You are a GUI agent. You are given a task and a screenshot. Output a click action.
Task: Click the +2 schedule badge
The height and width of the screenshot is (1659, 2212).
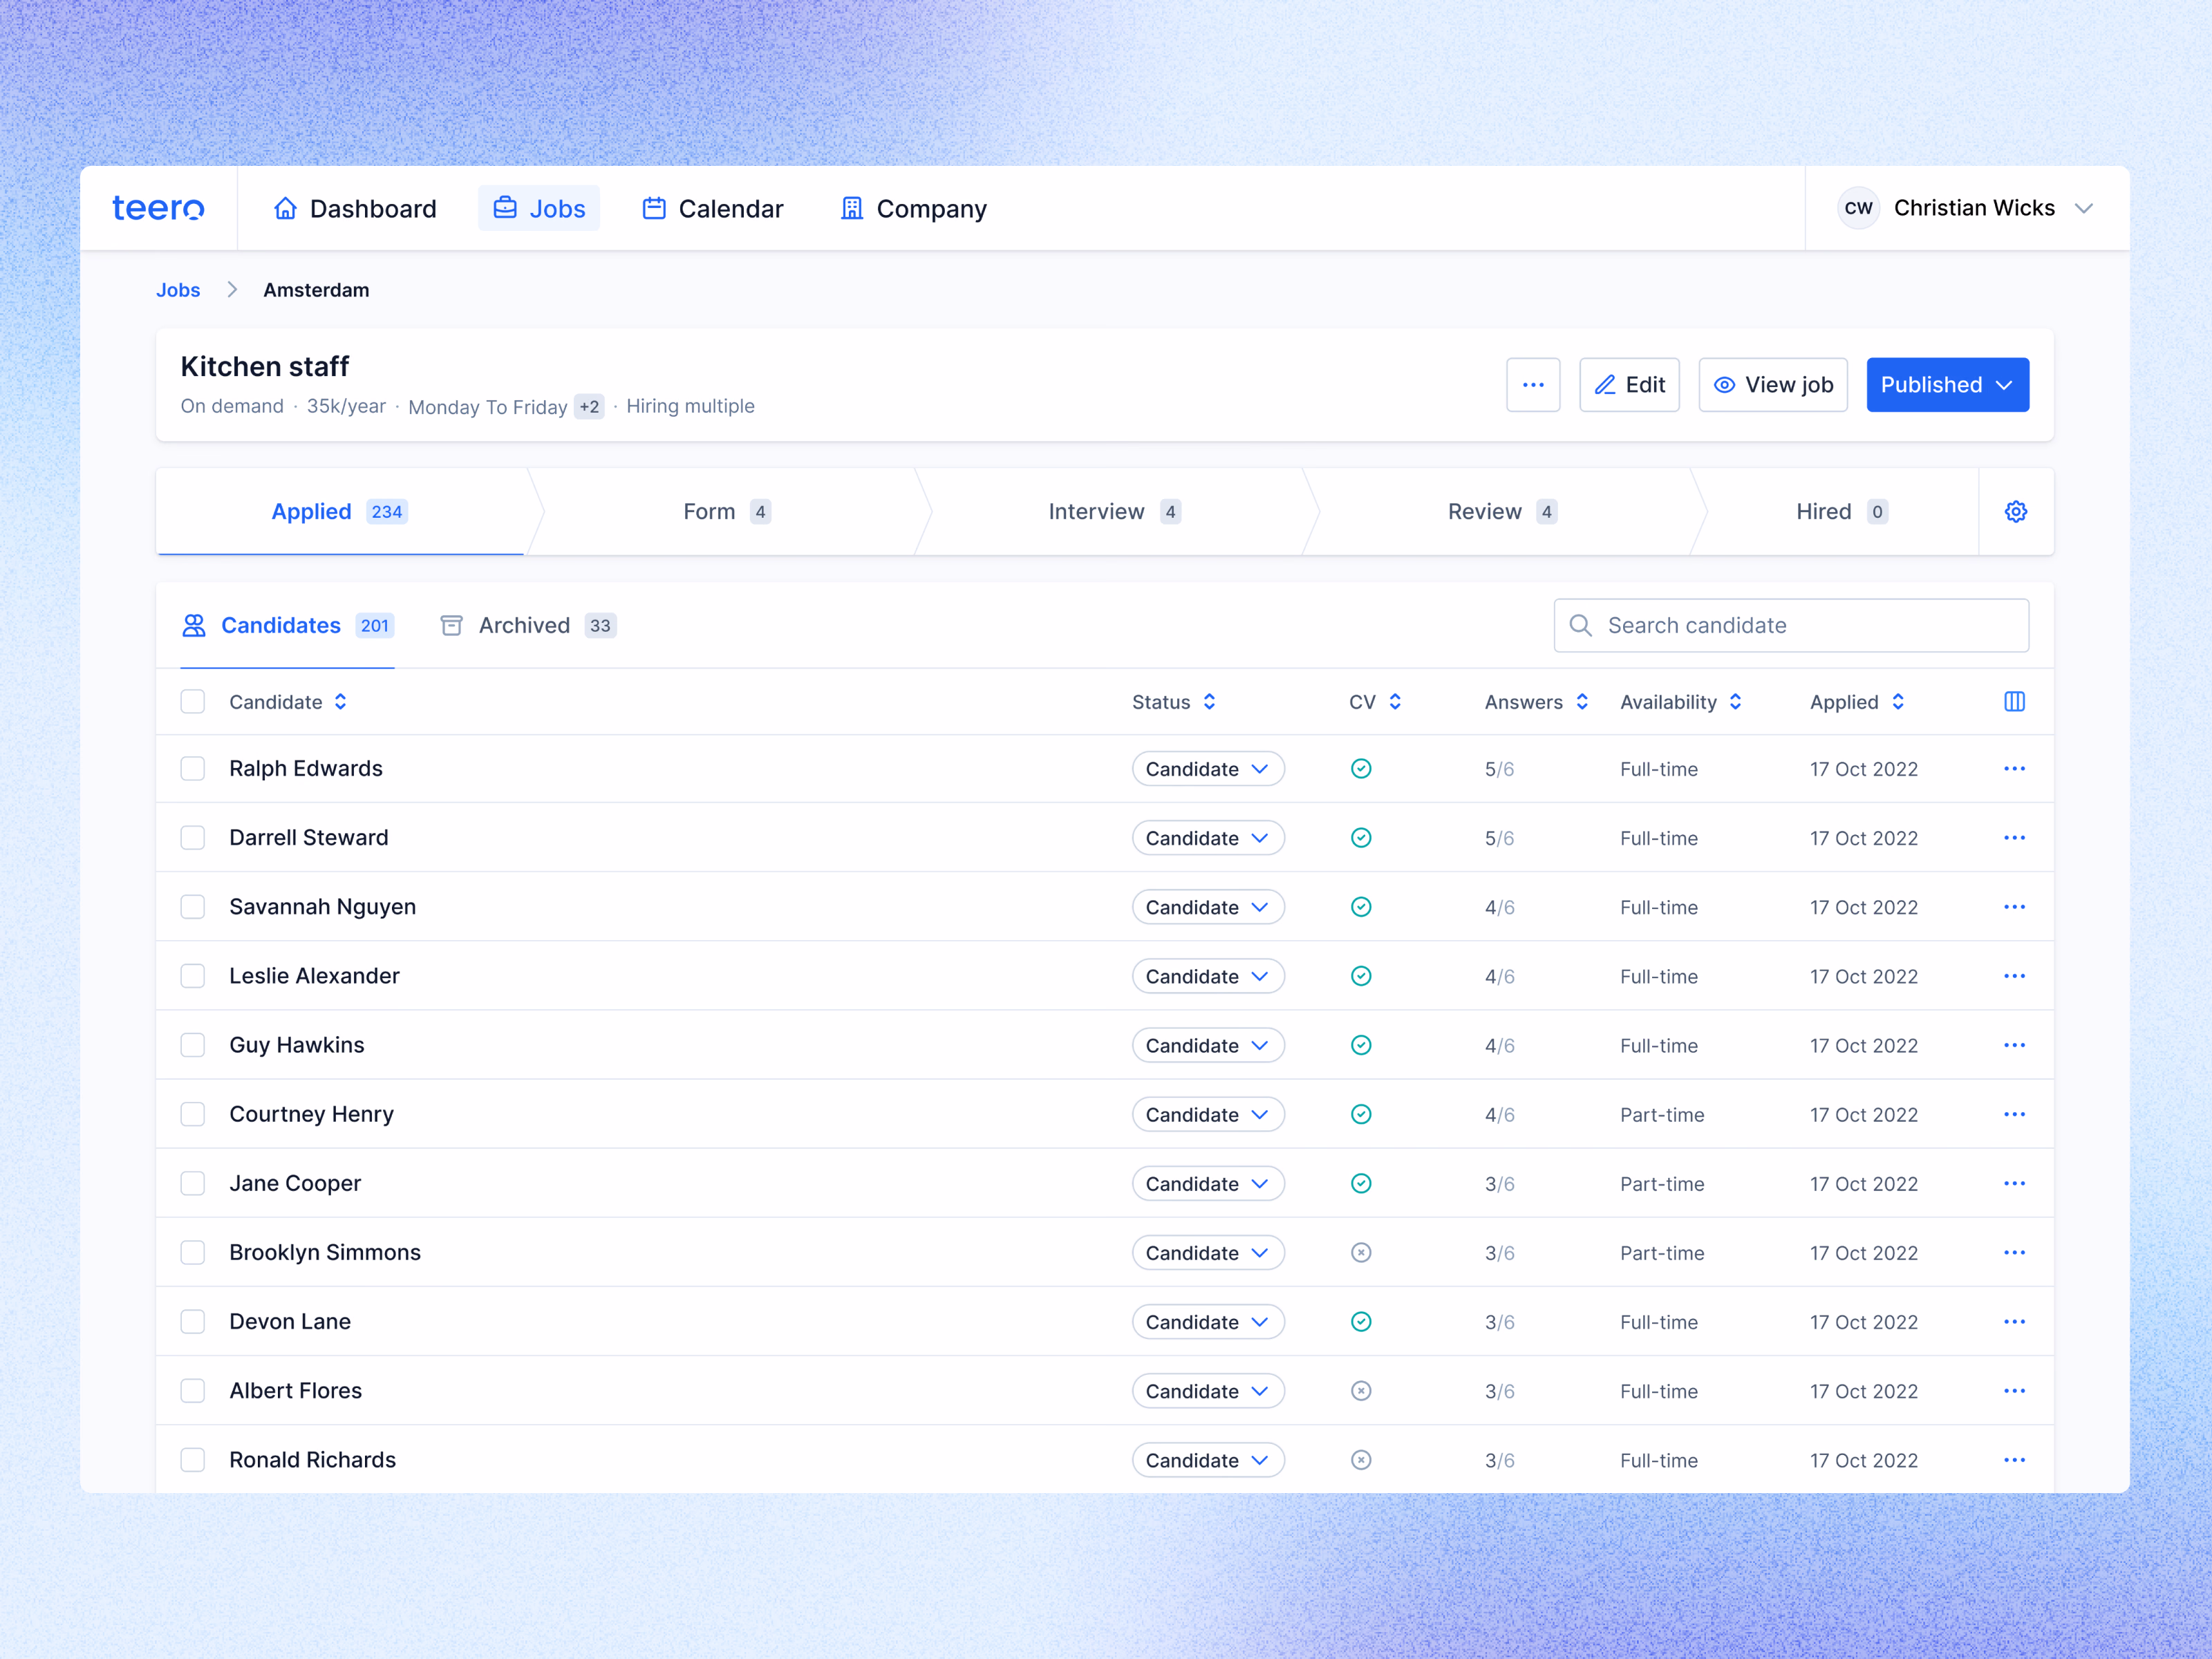pos(589,406)
